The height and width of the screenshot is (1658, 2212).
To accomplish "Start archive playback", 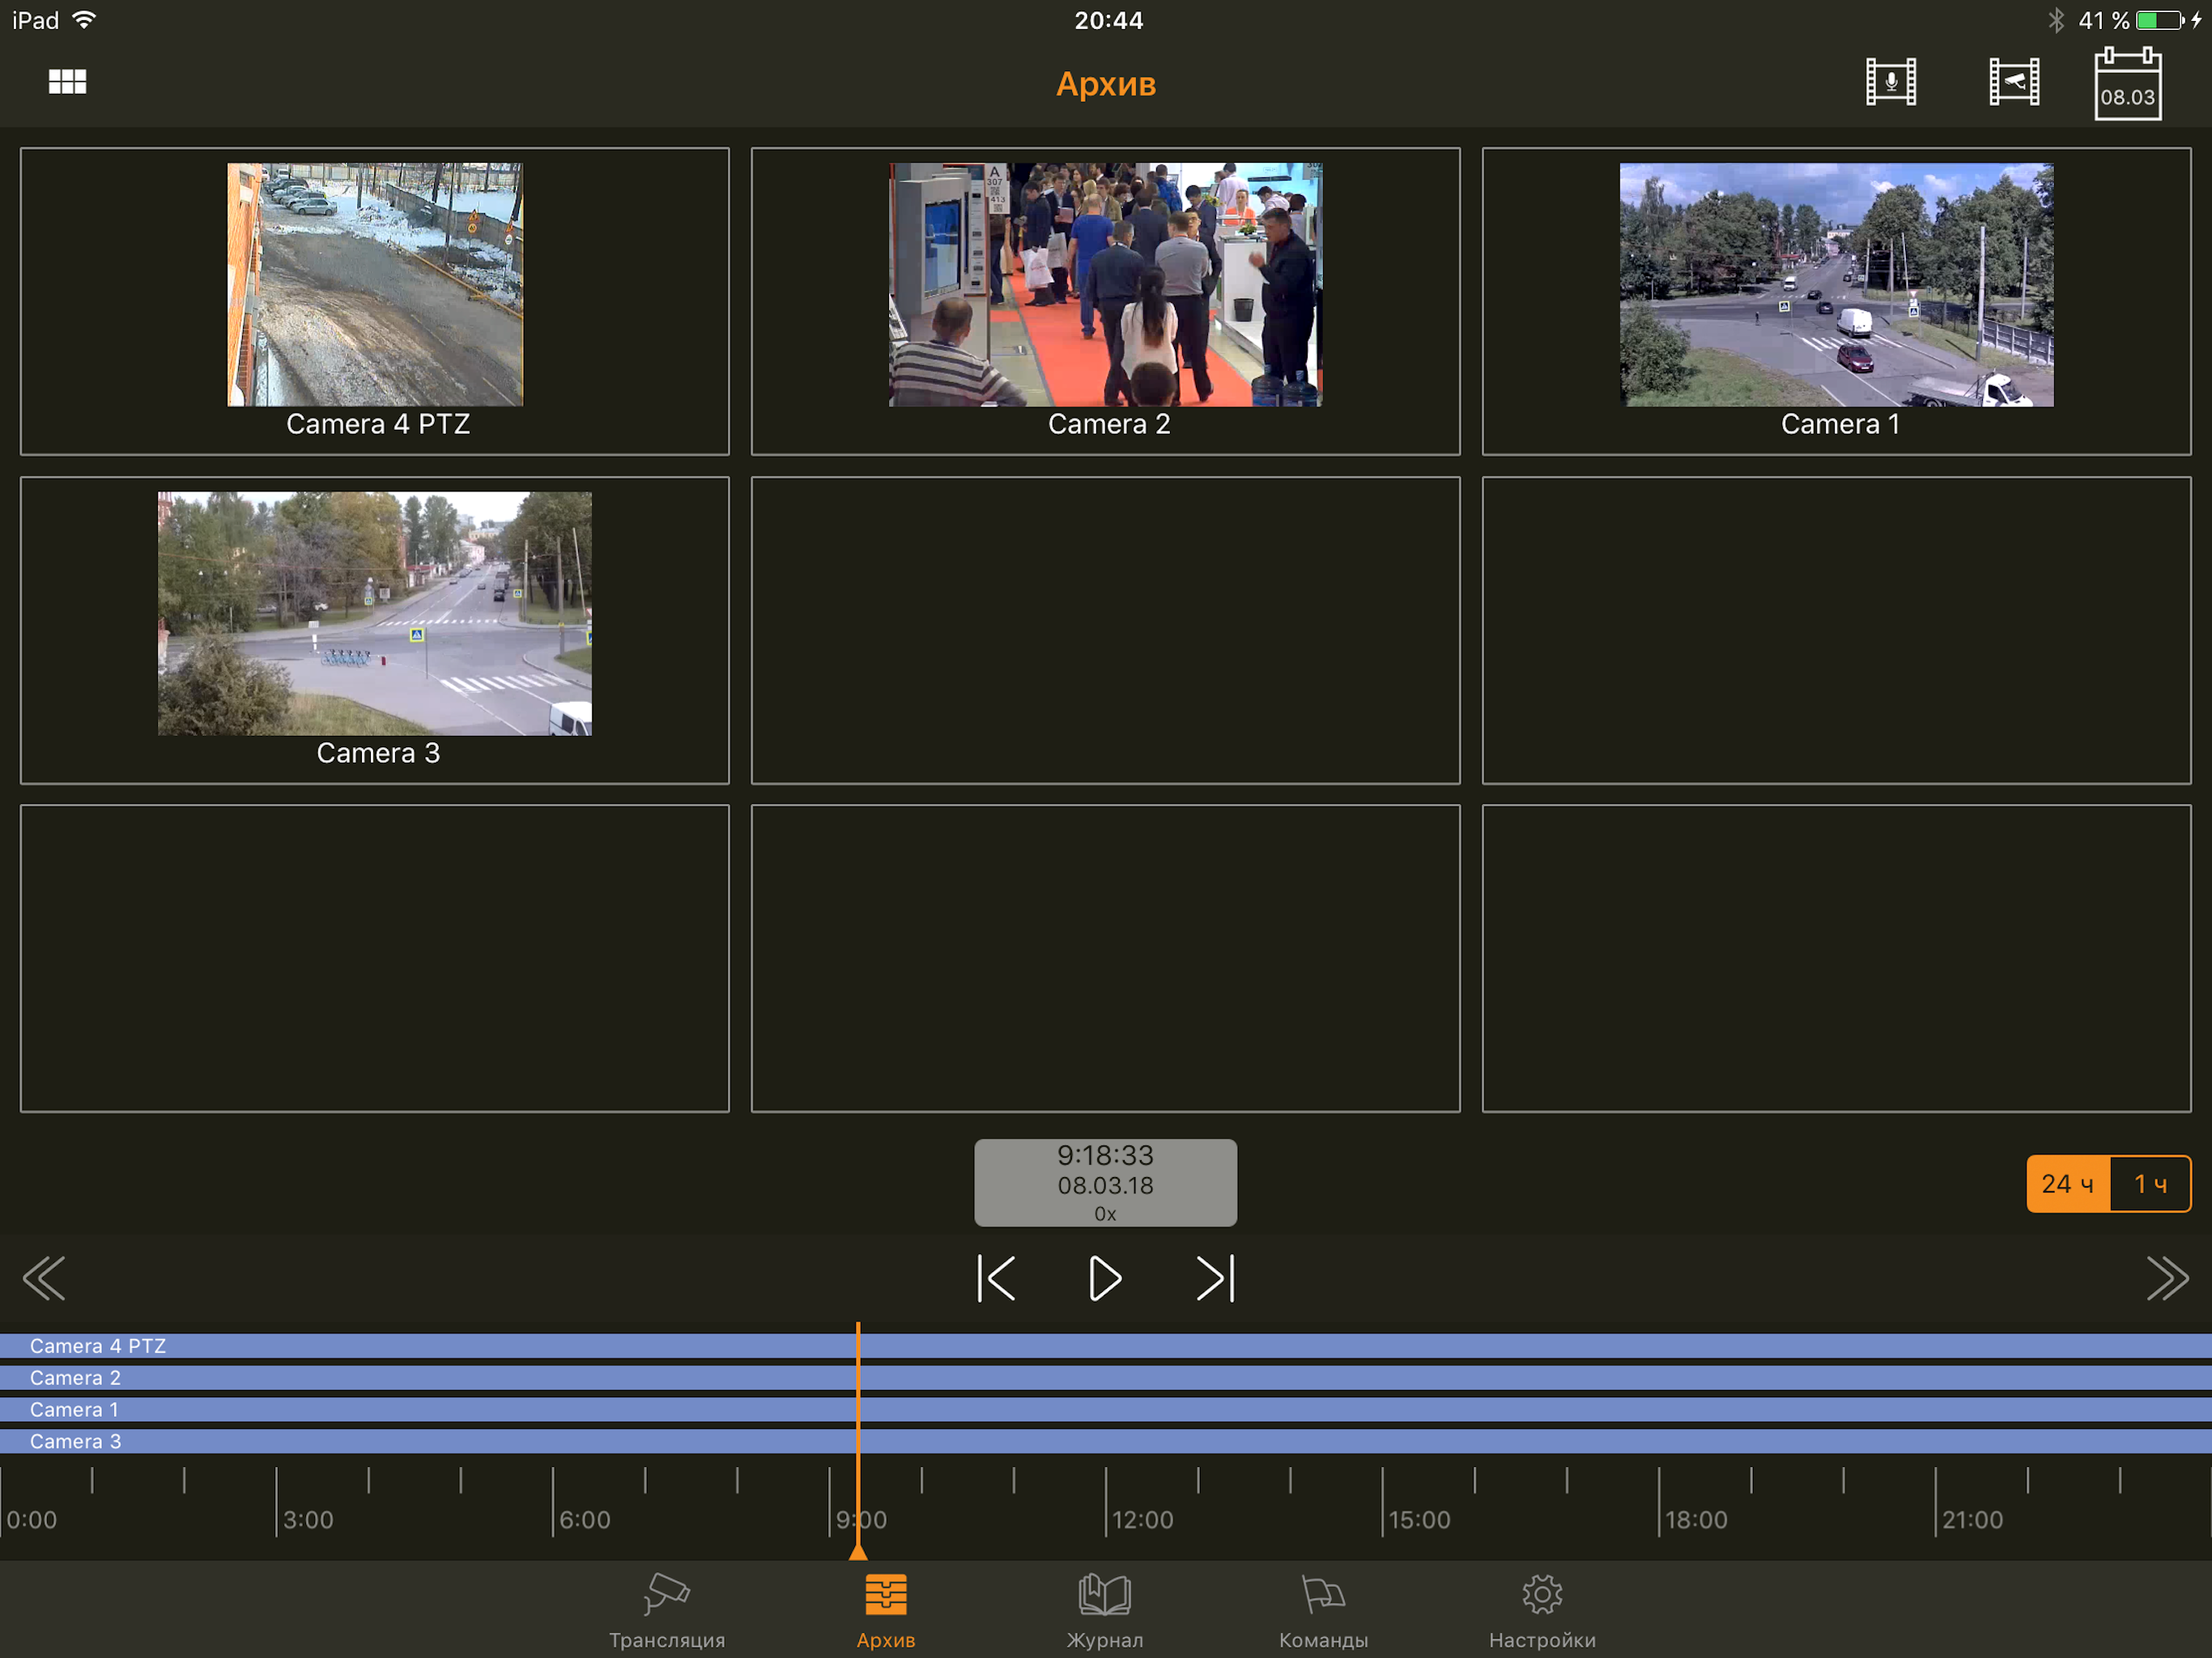I will click(1105, 1278).
